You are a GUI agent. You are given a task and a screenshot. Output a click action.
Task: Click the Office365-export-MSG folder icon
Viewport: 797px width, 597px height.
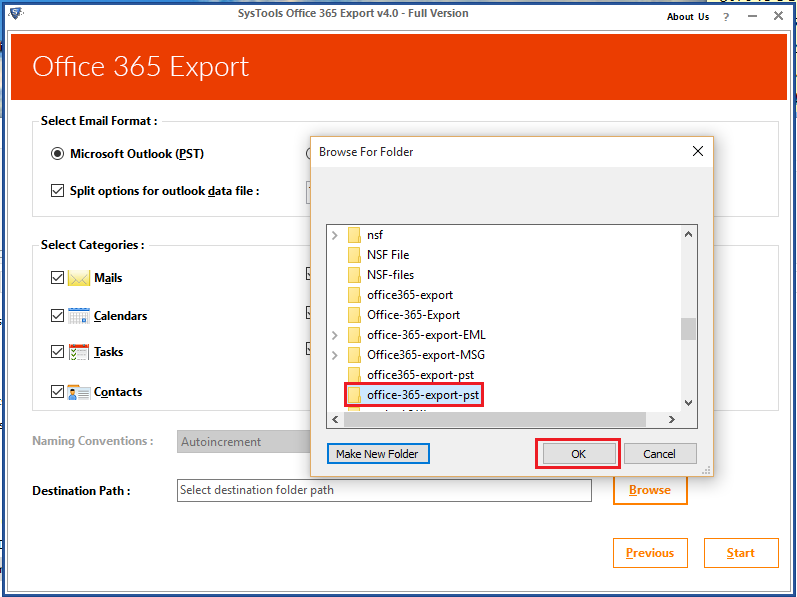coord(354,355)
